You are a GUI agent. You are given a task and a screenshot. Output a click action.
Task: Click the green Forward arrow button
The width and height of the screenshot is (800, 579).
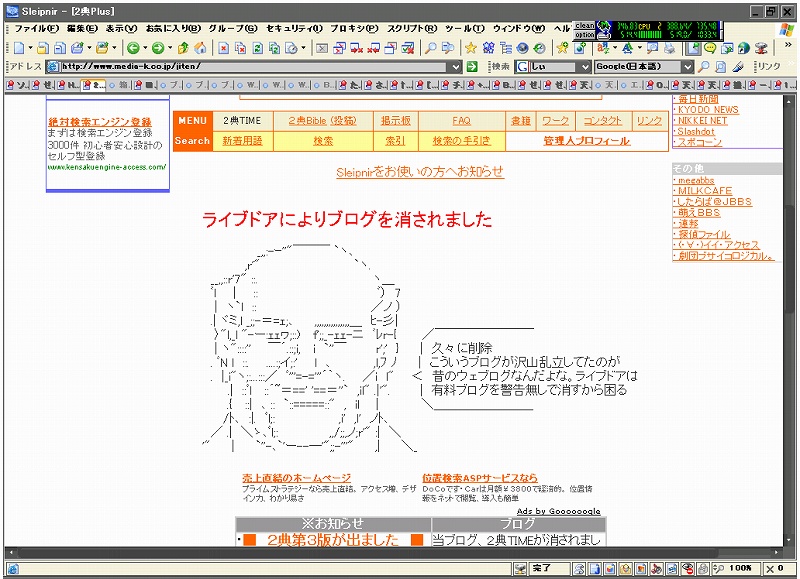click(158, 48)
